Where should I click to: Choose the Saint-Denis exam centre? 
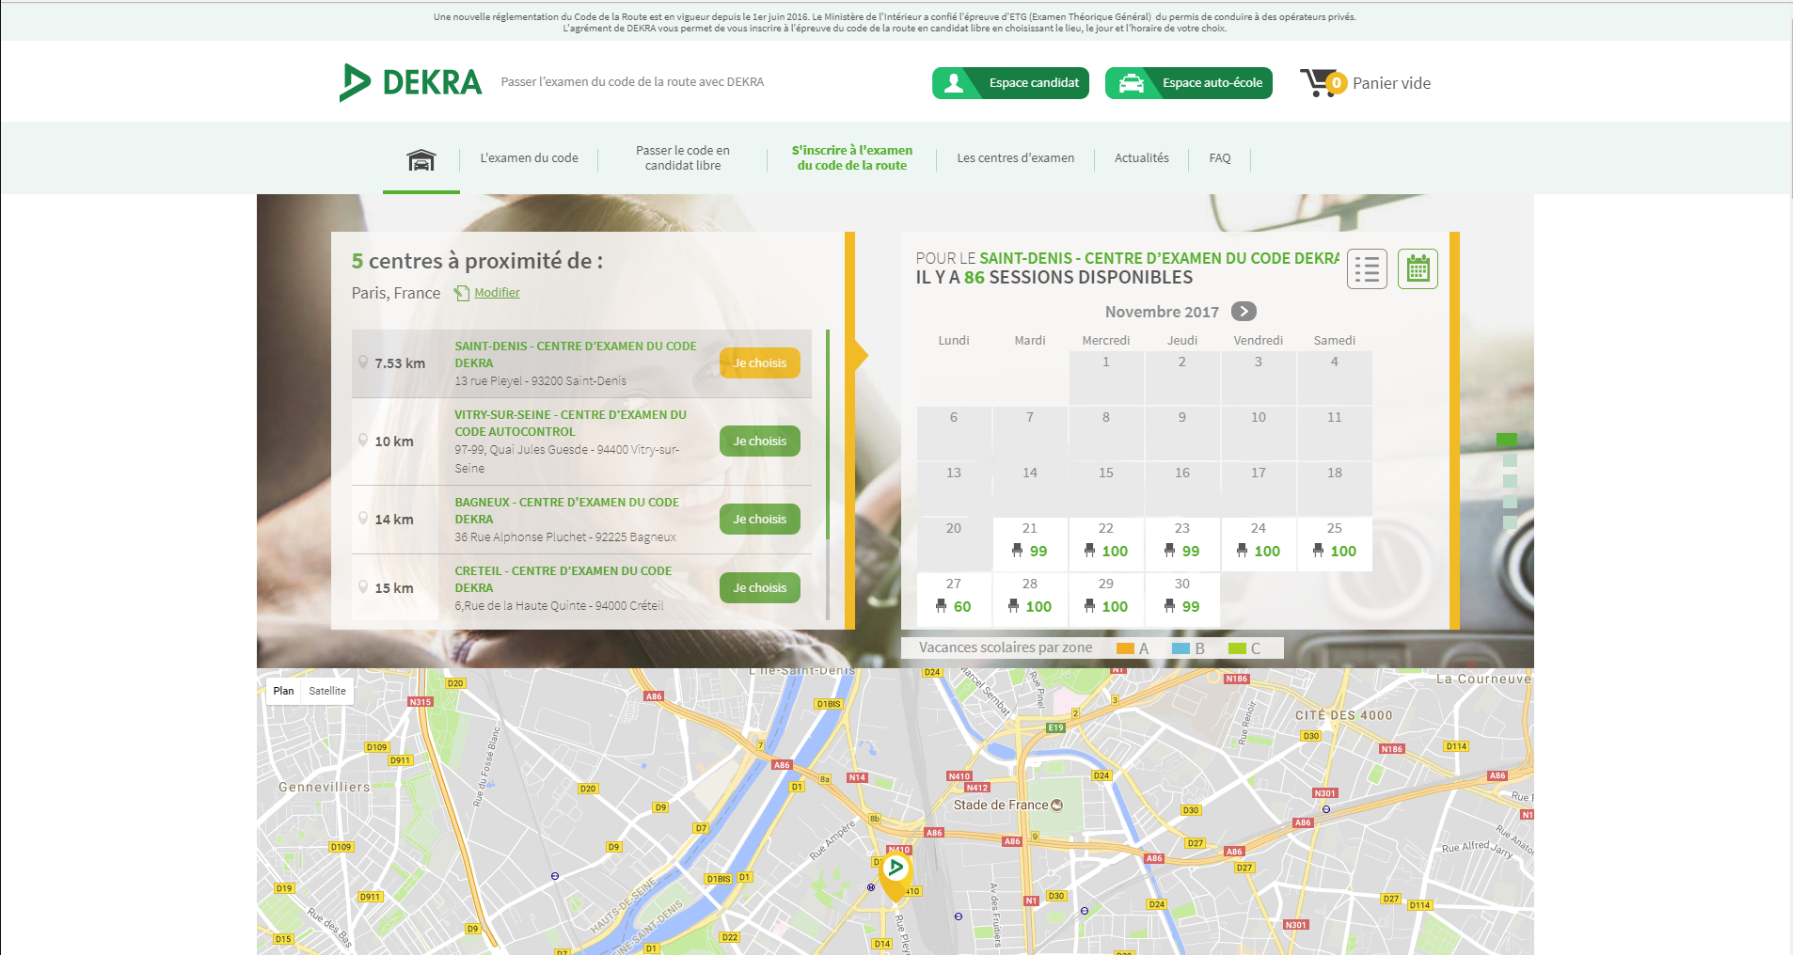760,363
